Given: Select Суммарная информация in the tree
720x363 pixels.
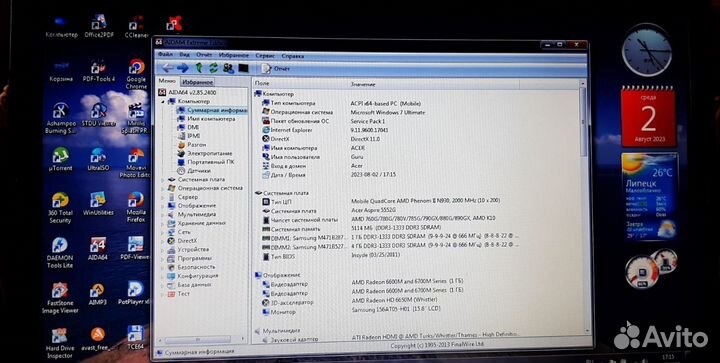Looking at the screenshot, I should click(212, 110).
